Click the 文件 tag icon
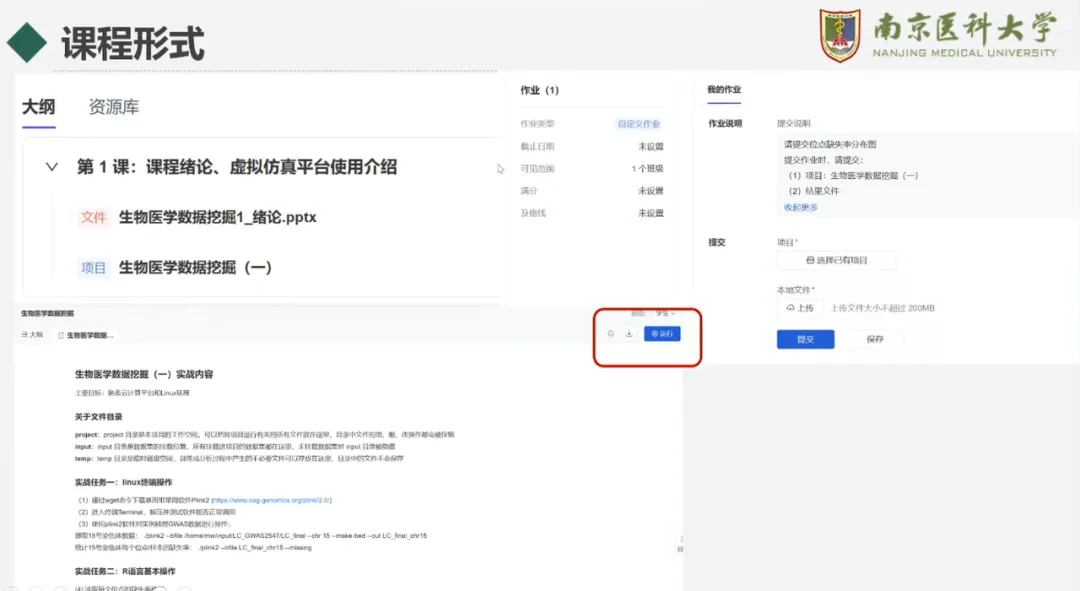Viewport: 1080px width, 591px height. coord(94,218)
